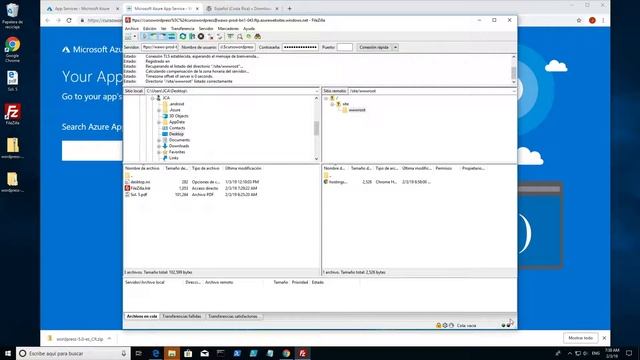
Task: Open the Marcadores menu
Action: [228, 29]
